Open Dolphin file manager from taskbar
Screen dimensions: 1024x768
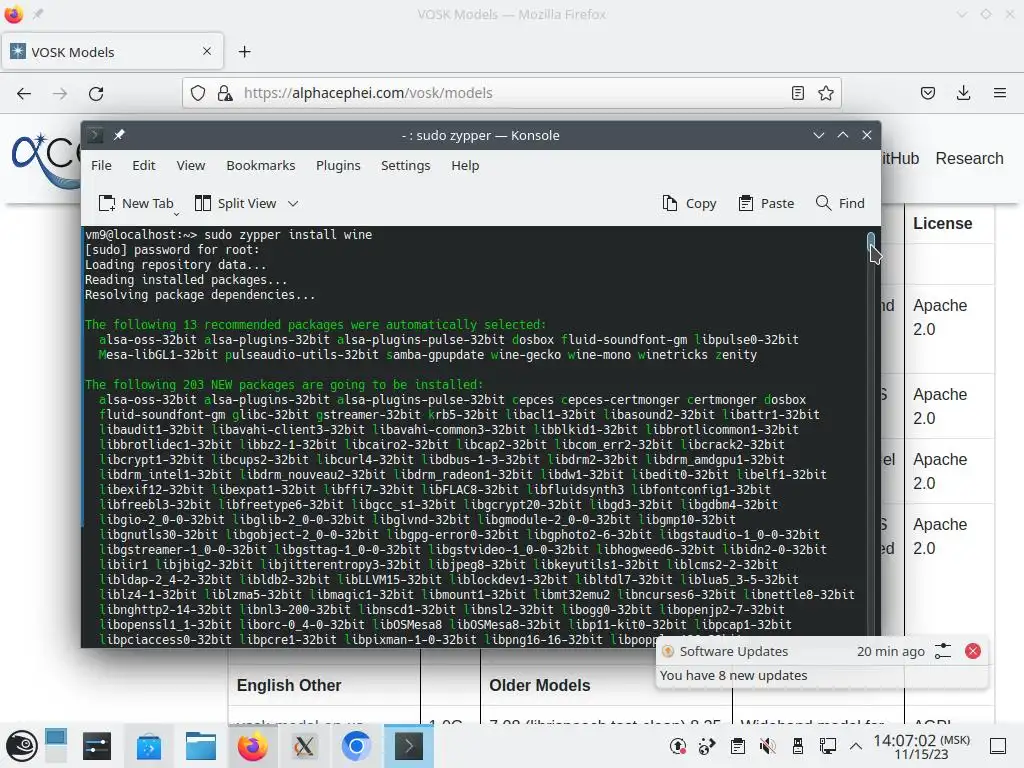tap(200, 746)
